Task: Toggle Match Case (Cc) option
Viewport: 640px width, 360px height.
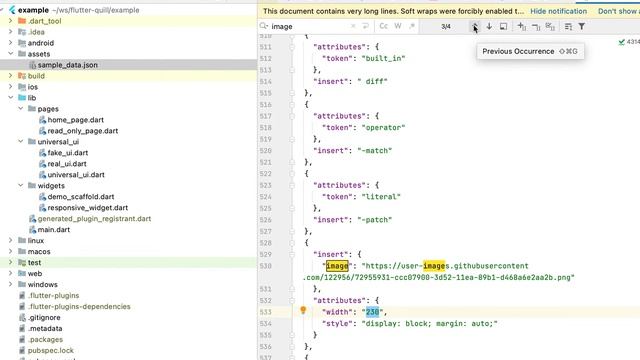Action: (x=383, y=26)
